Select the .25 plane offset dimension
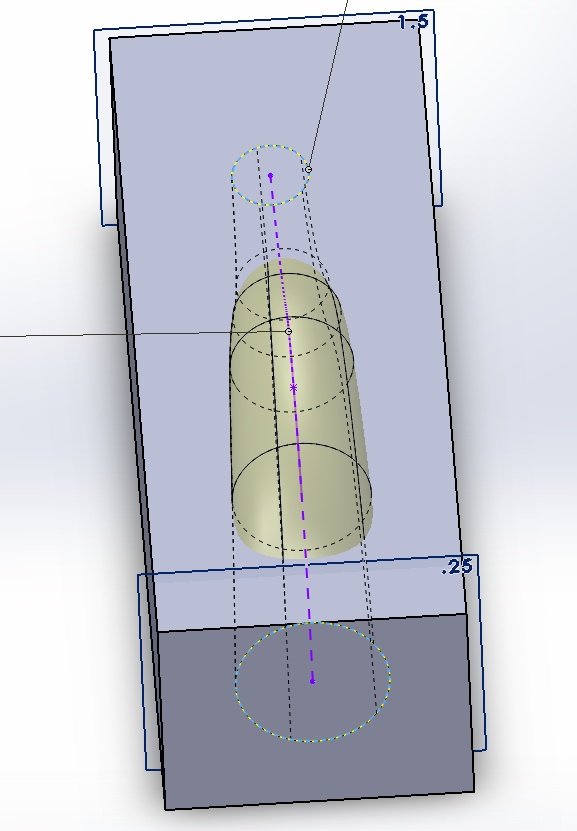 click(x=457, y=567)
